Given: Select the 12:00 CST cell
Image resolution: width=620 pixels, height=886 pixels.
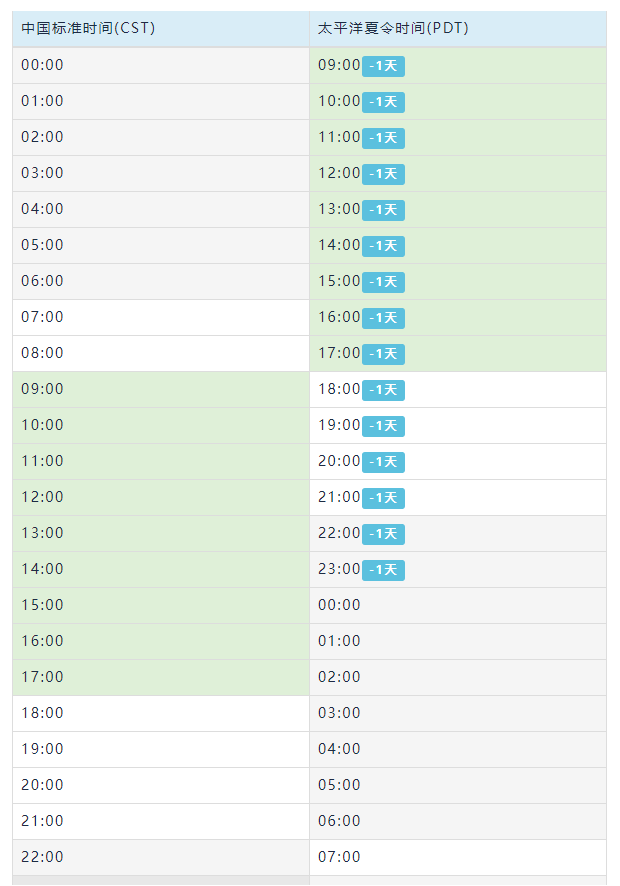Looking at the screenshot, I should point(161,497).
